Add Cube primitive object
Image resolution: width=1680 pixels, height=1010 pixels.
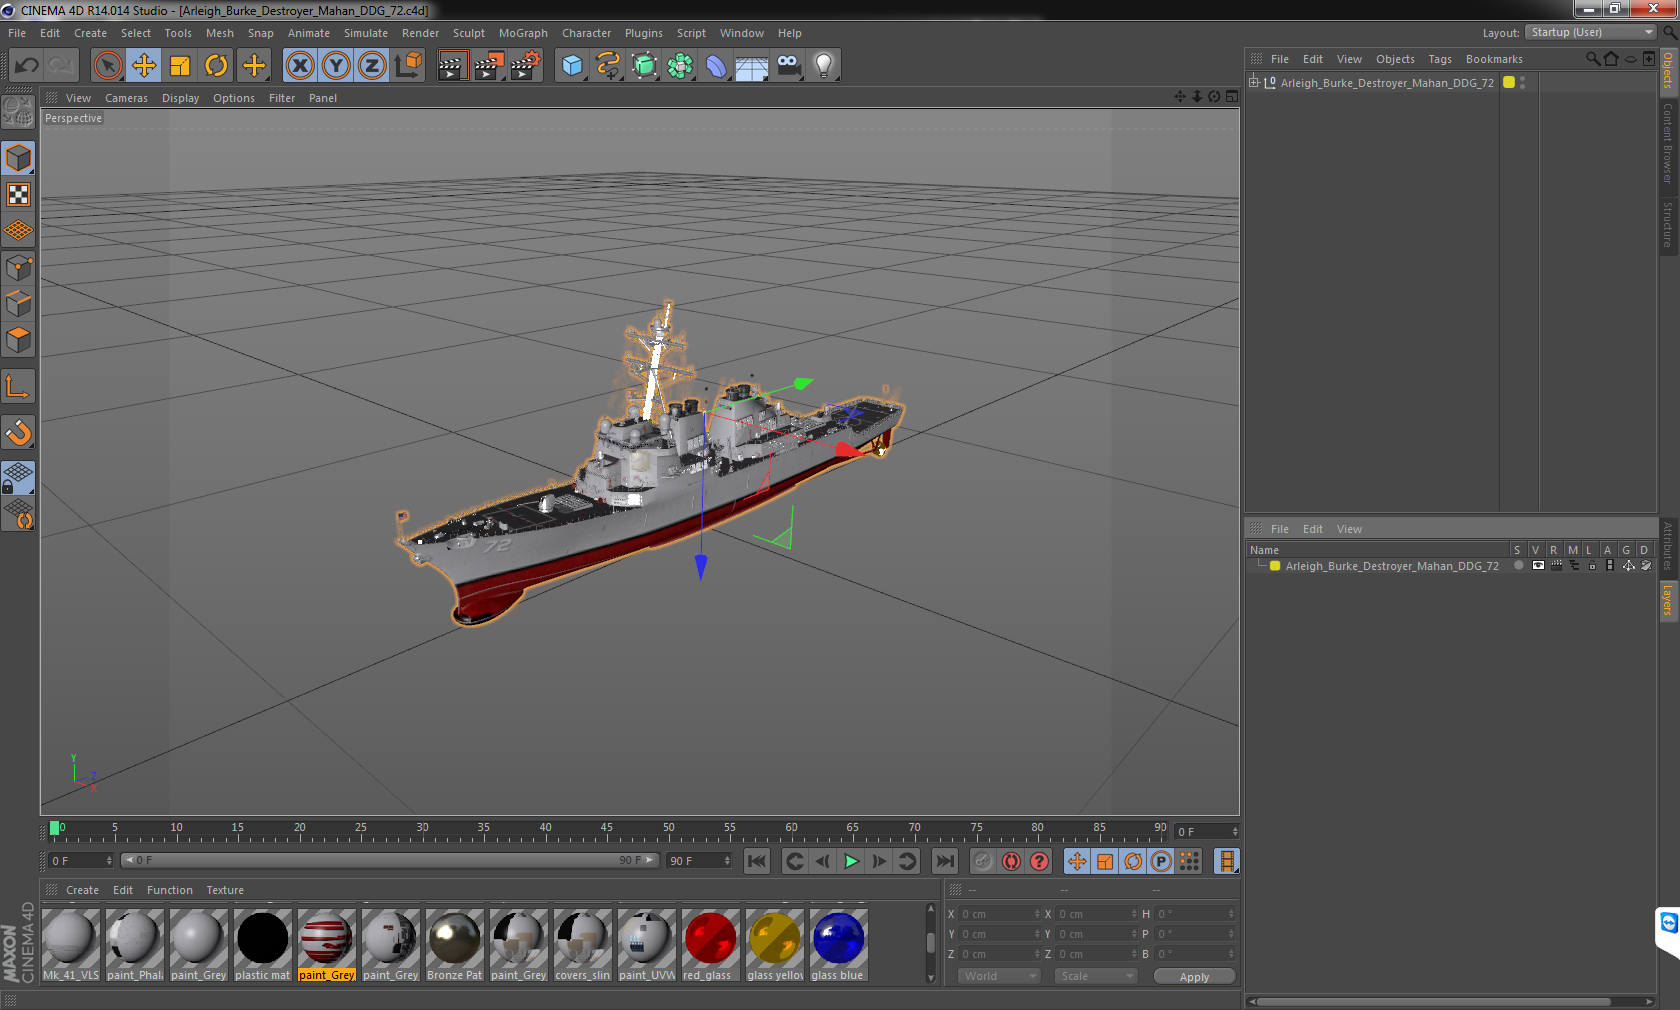tap(572, 66)
